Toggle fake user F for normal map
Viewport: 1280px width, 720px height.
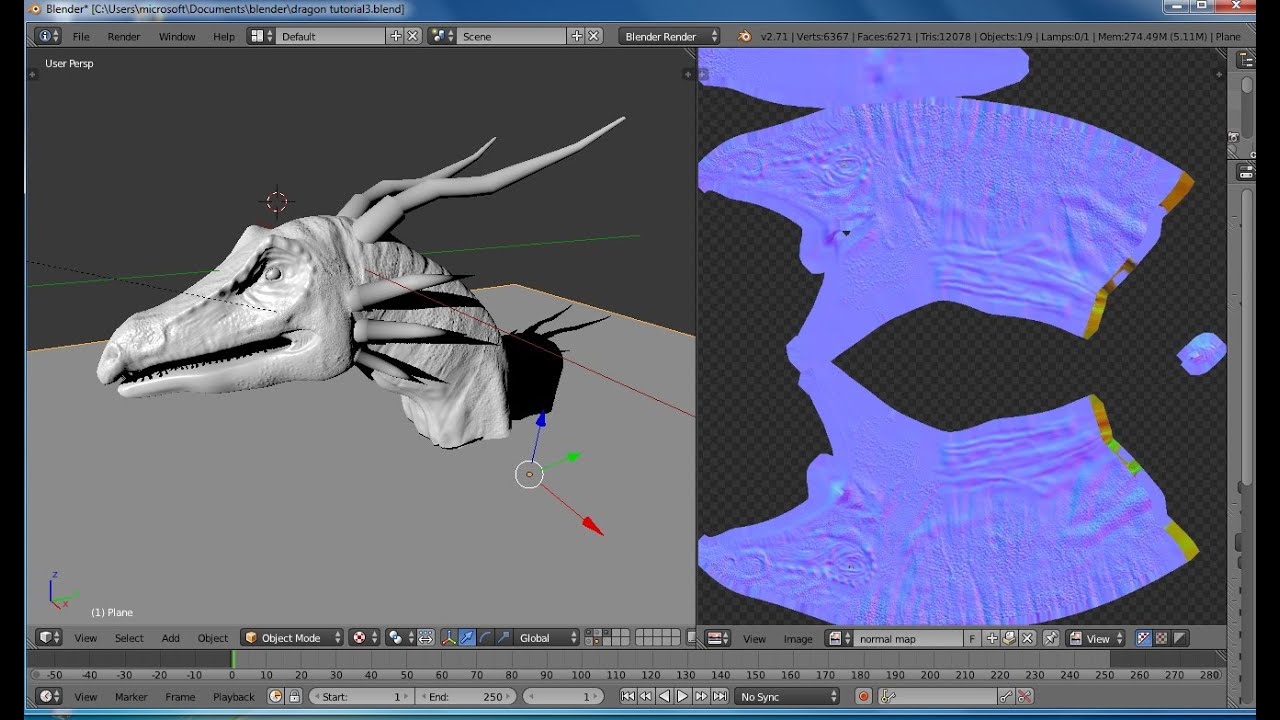(x=973, y=638)
